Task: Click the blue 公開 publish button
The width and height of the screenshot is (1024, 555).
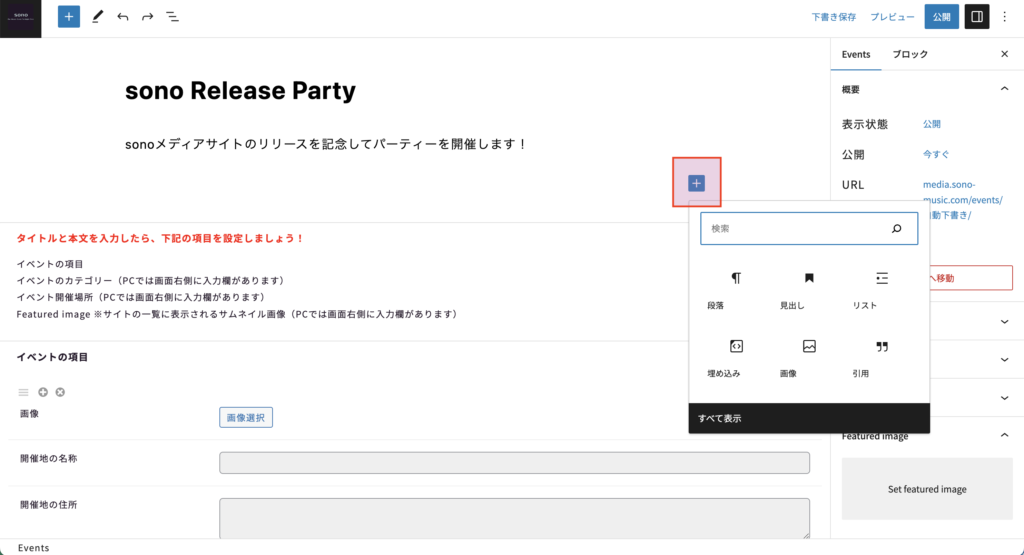Action: tap(941, 17)
